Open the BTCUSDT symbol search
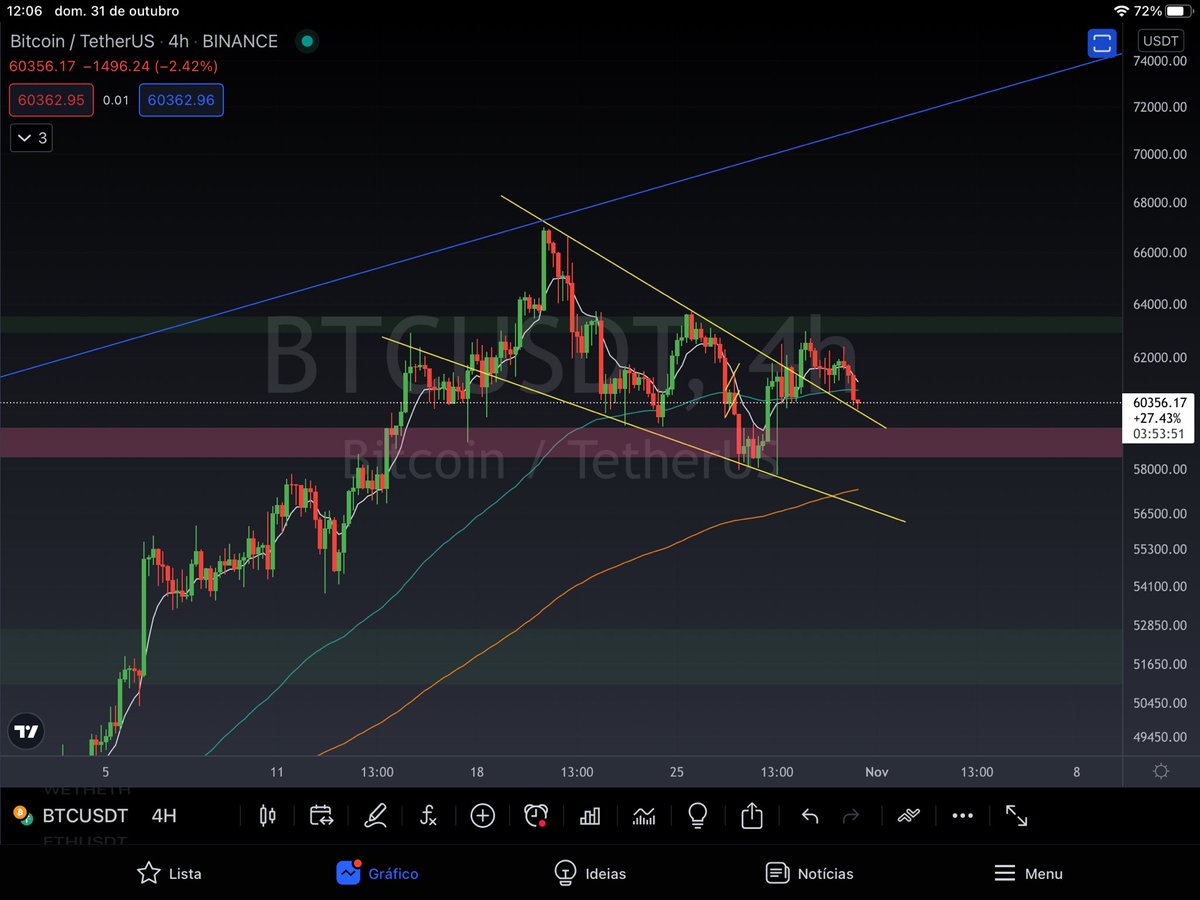Screen dimensions: 1200x900 point(83,816)
